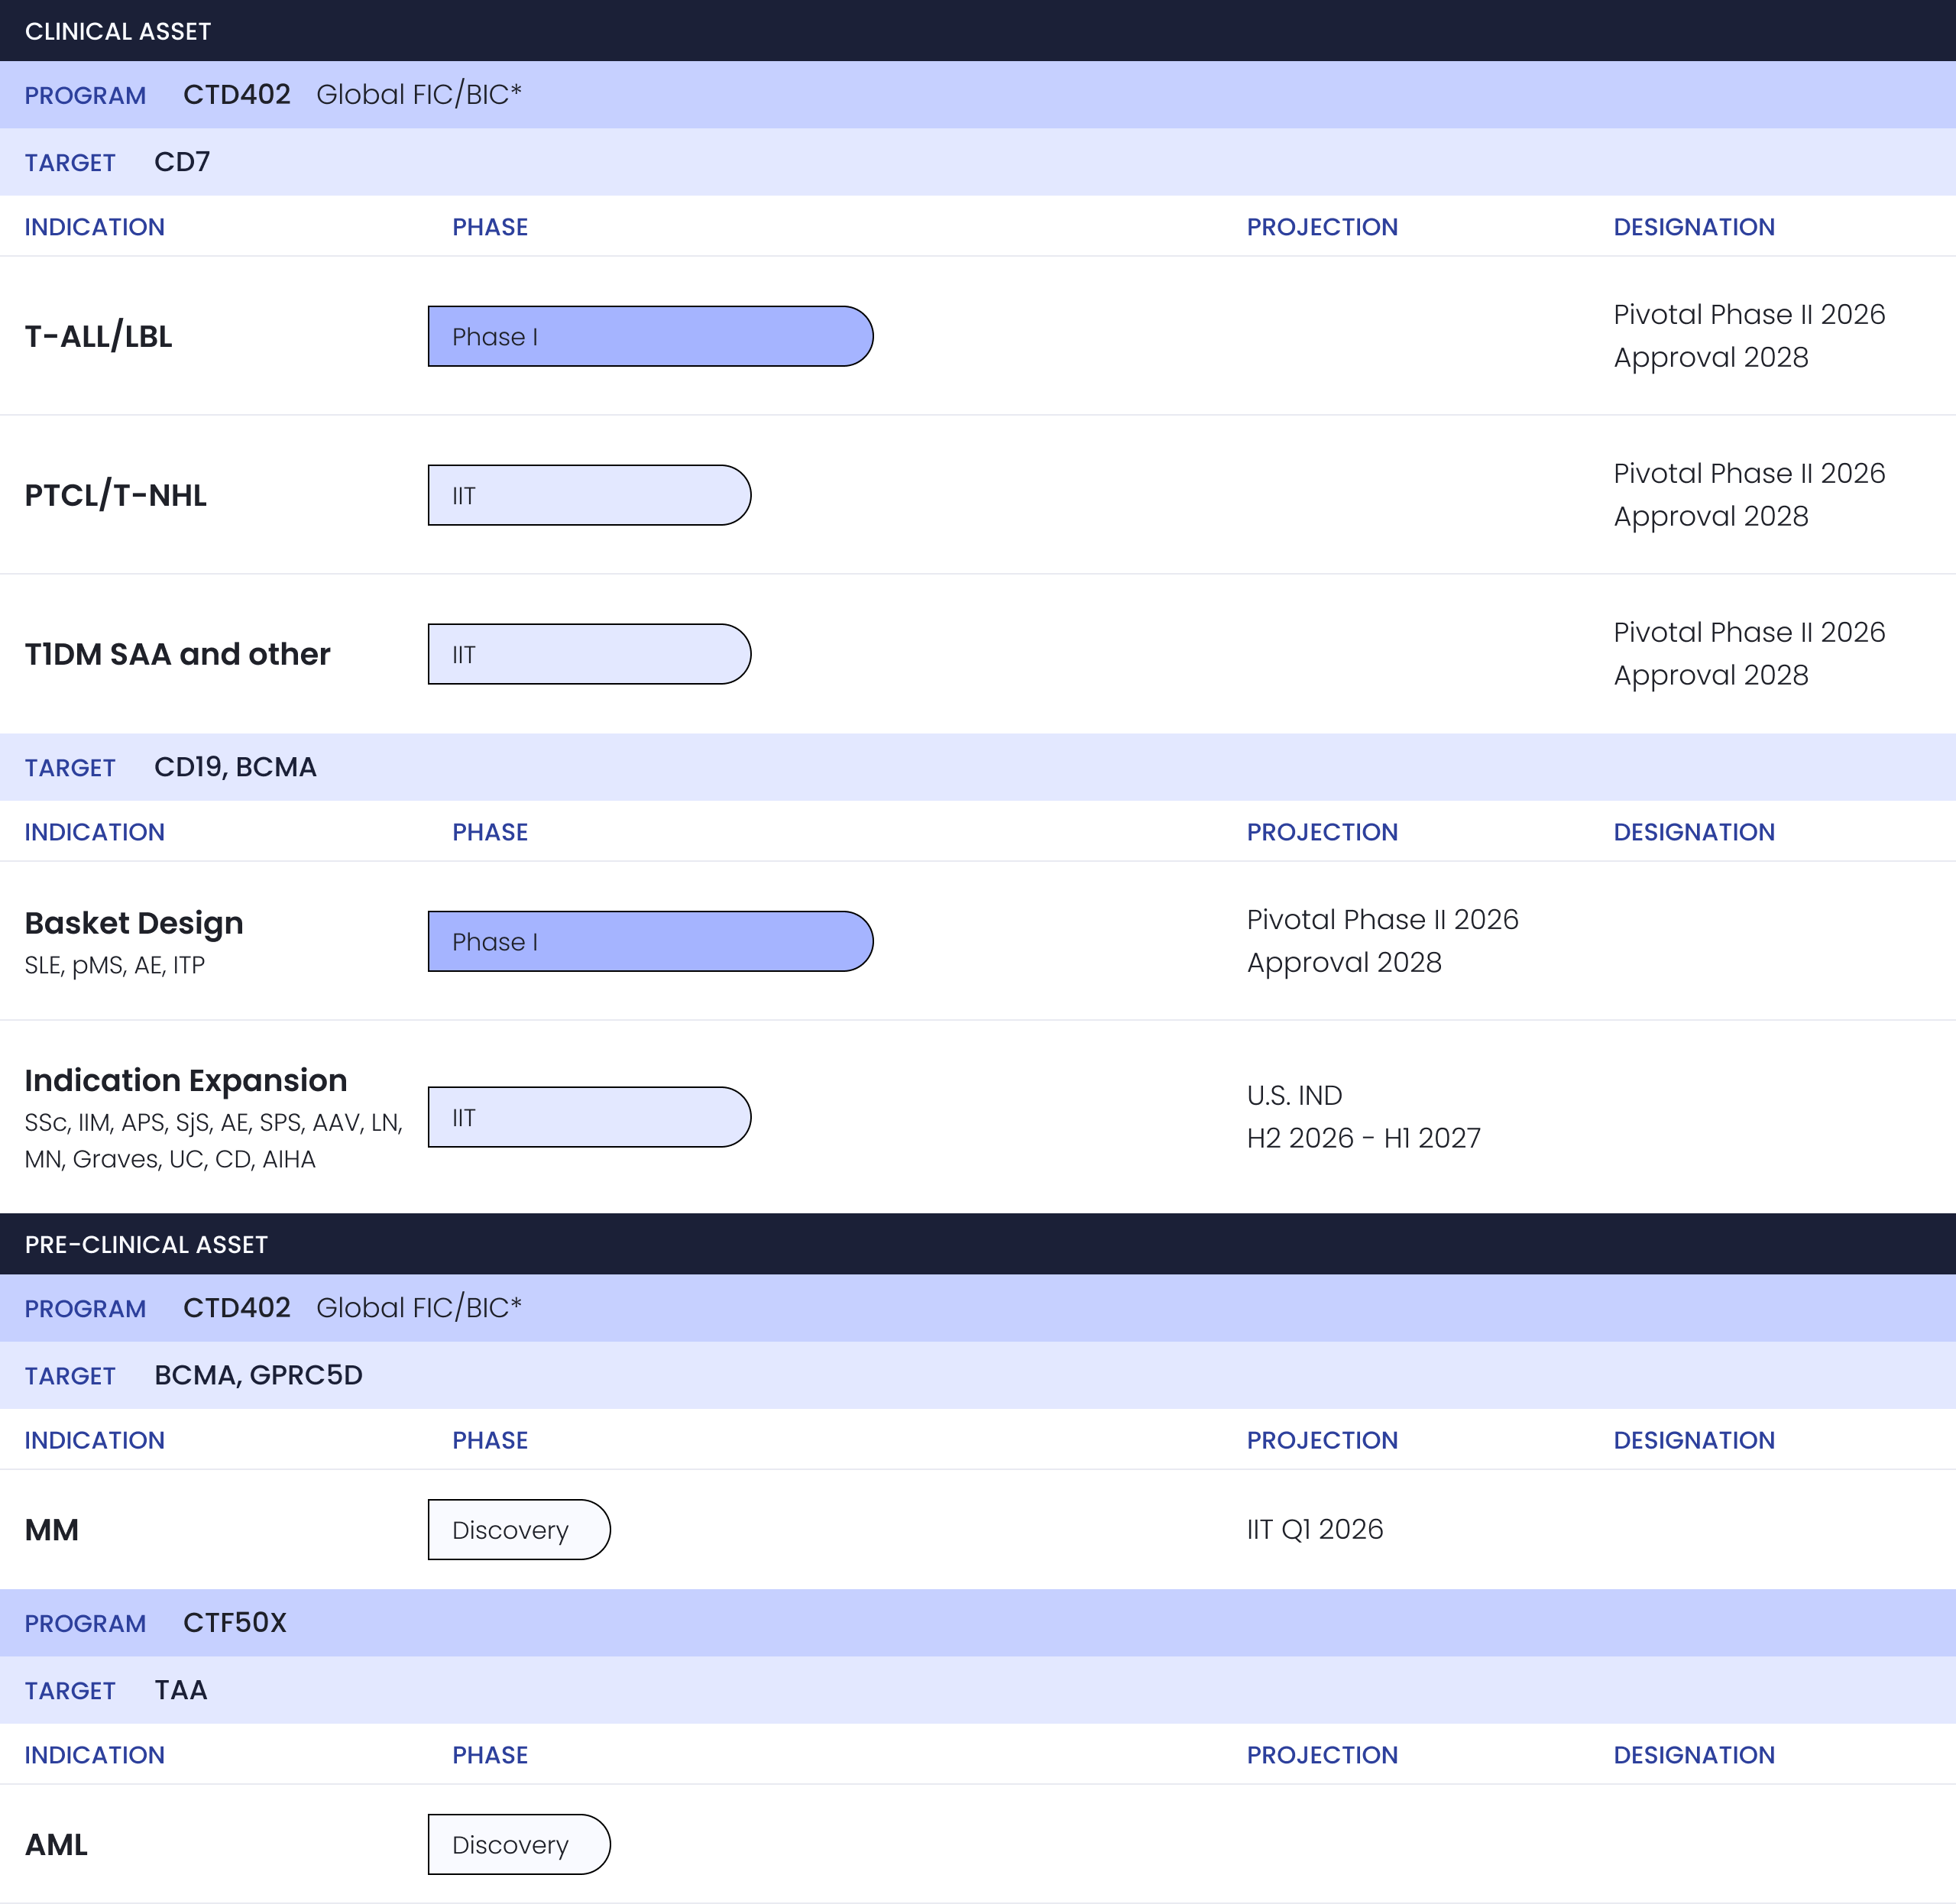The width and height of the screenshot is (1956, 1904).
Task: Select the PRE-CLINICAL ASSET section header
Action: tap(146, 1244)
